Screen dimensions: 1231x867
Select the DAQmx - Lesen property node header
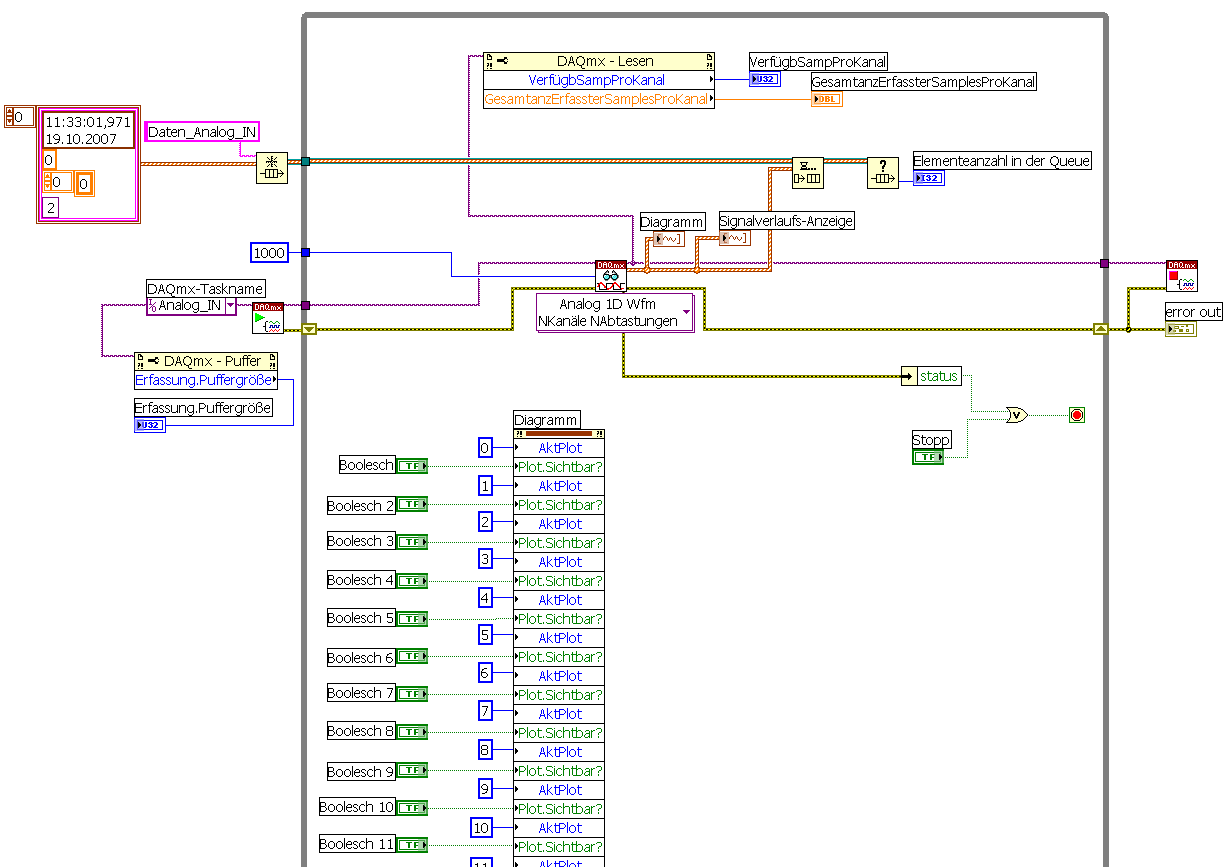tap(599, 61)
